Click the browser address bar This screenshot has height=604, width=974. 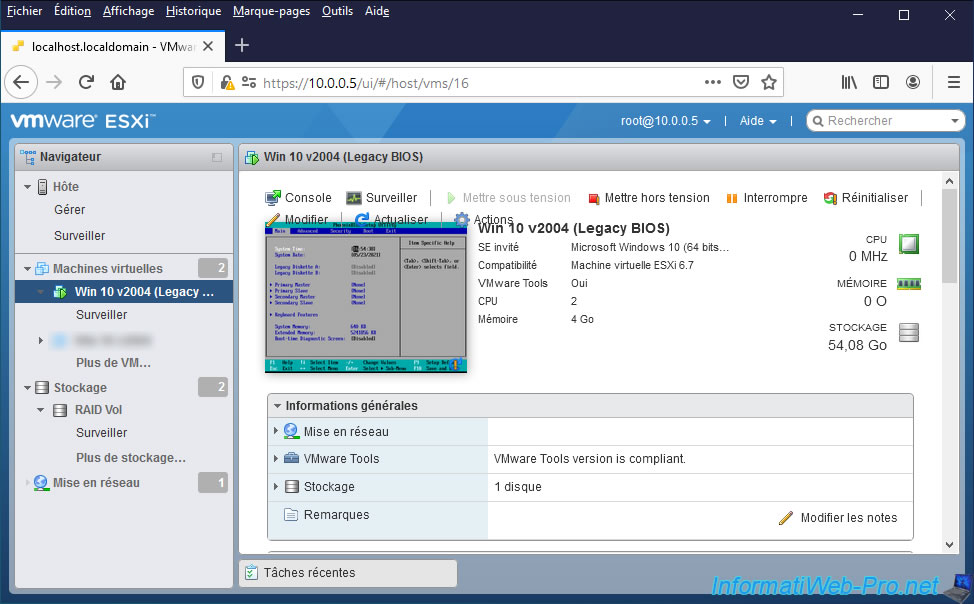[483, 82]
